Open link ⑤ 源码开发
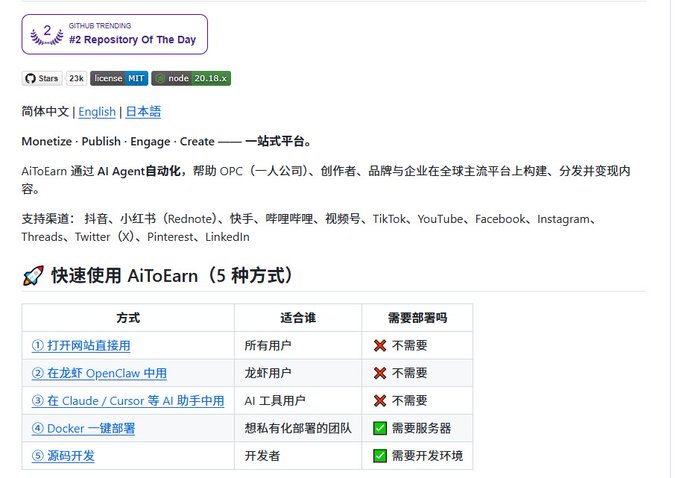The image size is (679, 478). pyautogui.click(x=63, y=456)
